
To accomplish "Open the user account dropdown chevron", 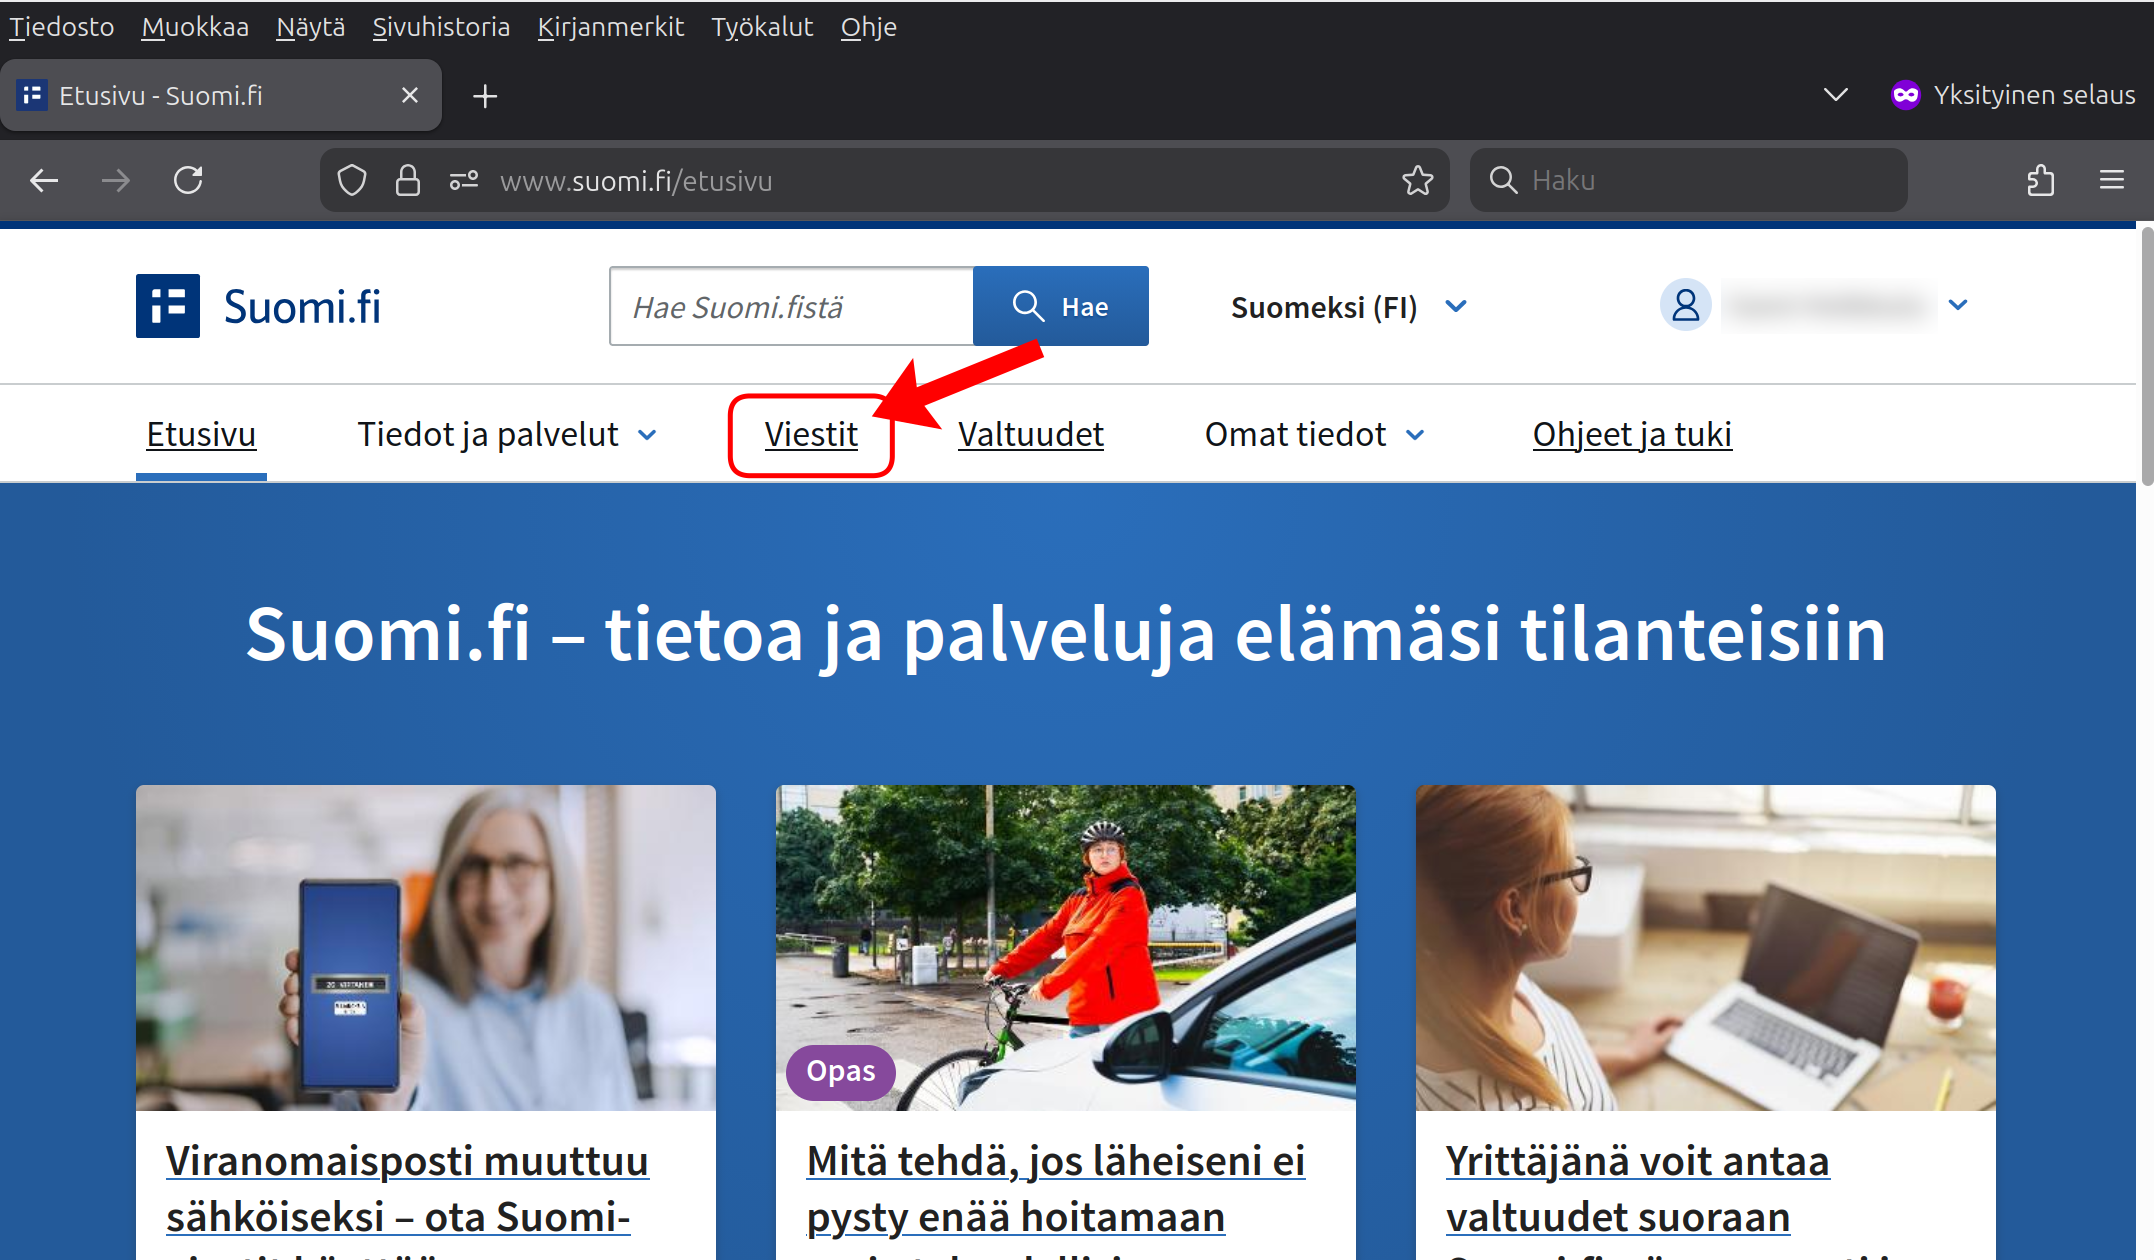I will pos(1958,305).
